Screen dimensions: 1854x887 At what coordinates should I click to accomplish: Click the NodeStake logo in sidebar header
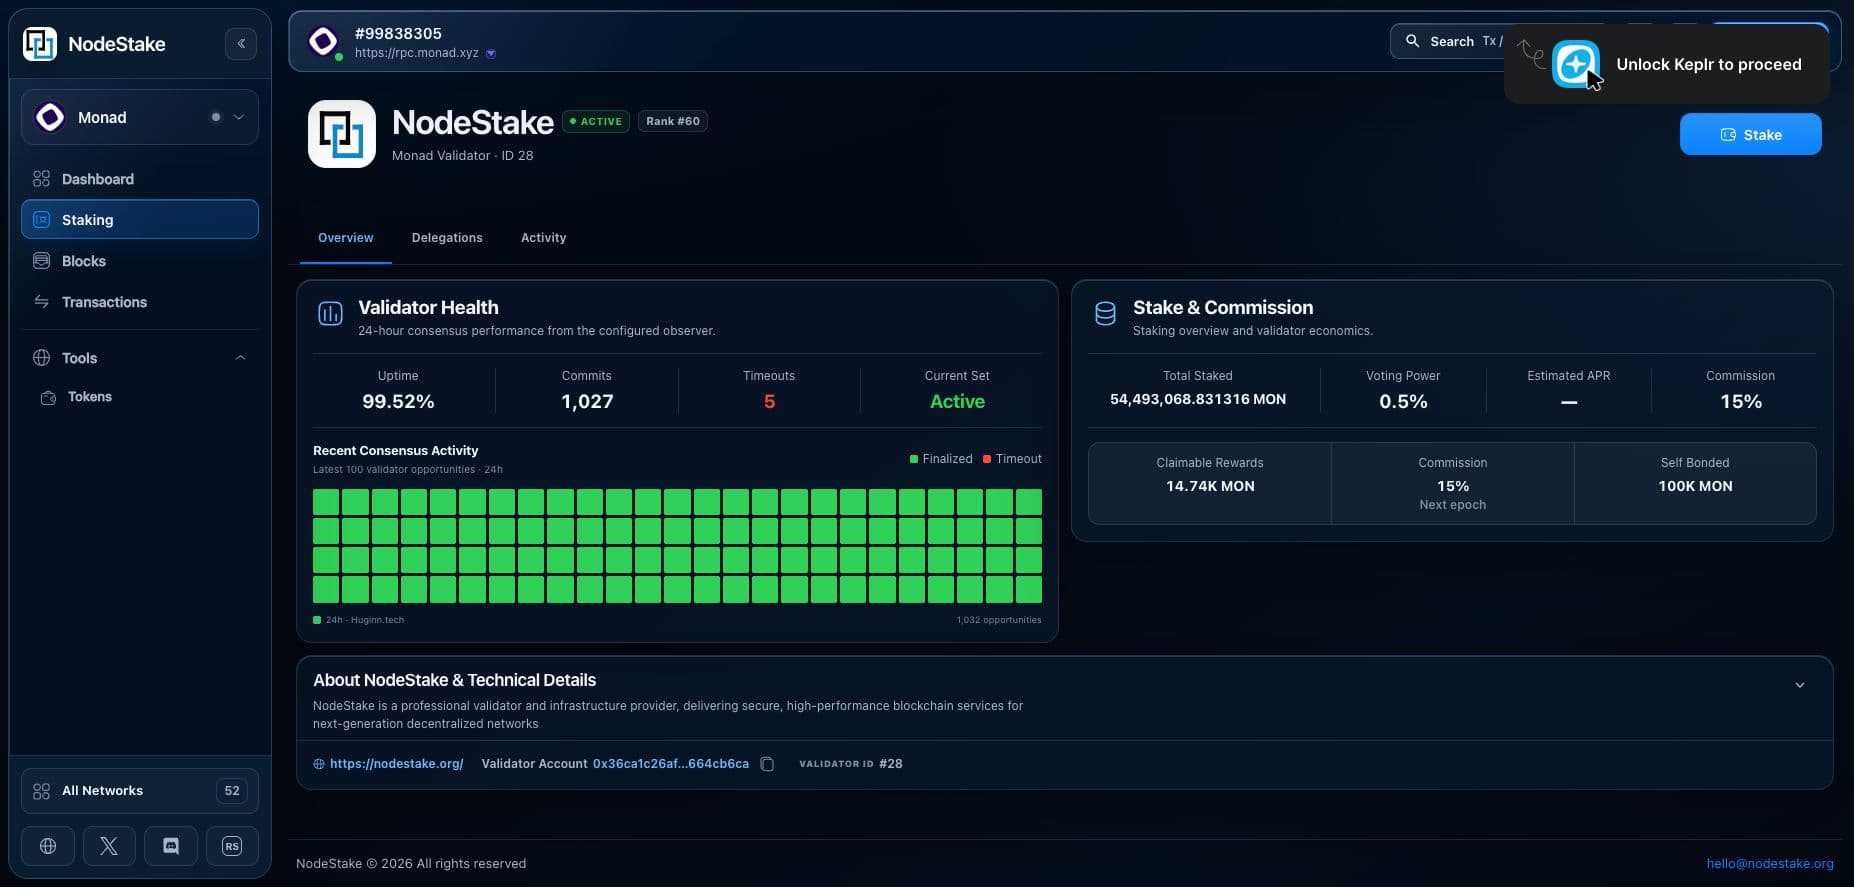point(40,44)
